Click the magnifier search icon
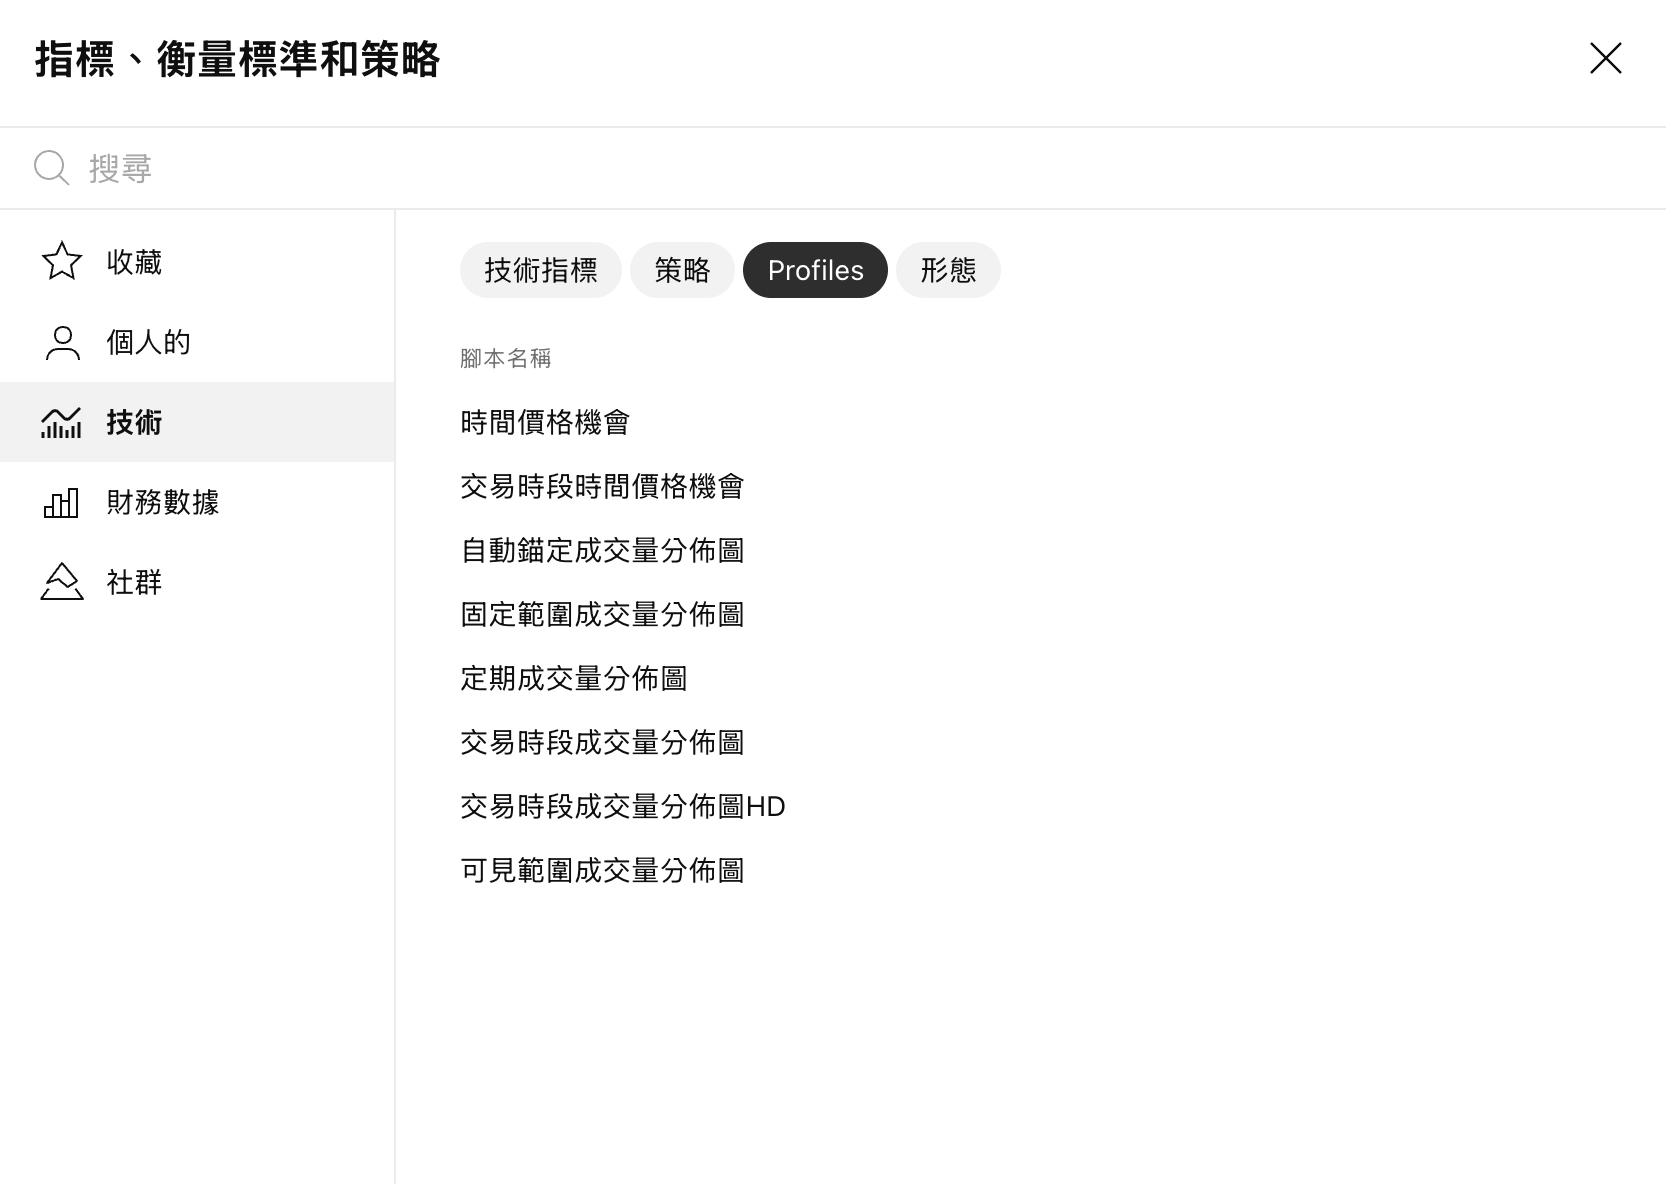The image size is (1666, 1184). [51, 168]
